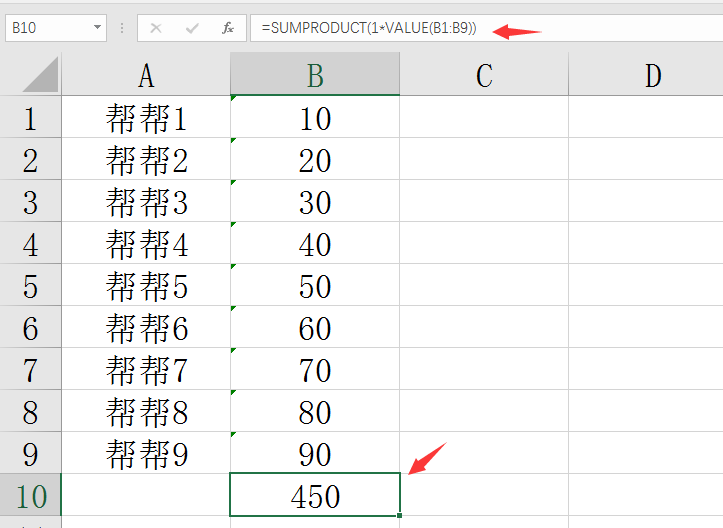The image size is (723, 528).
Task: Click the formula bar with SUMPRODUCT formula
Action: pos(486,28)
